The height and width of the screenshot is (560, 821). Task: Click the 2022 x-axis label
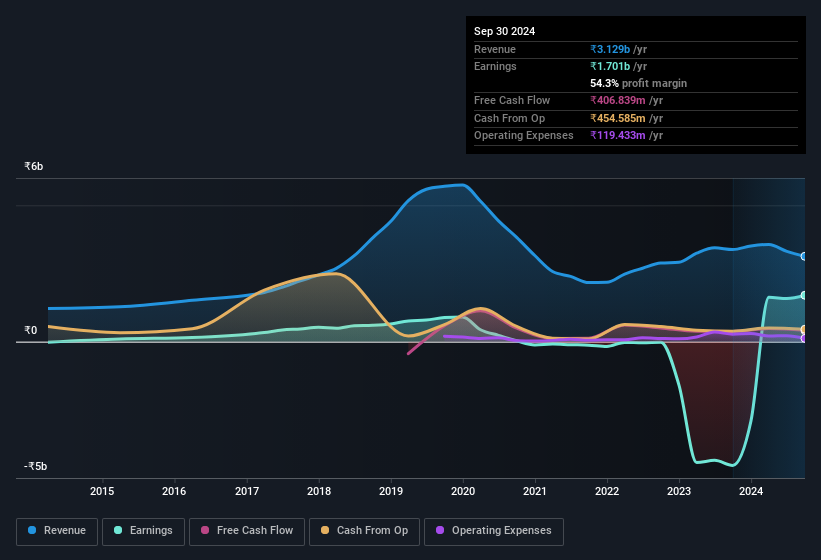pyautogui.click(x=607, y=491)
